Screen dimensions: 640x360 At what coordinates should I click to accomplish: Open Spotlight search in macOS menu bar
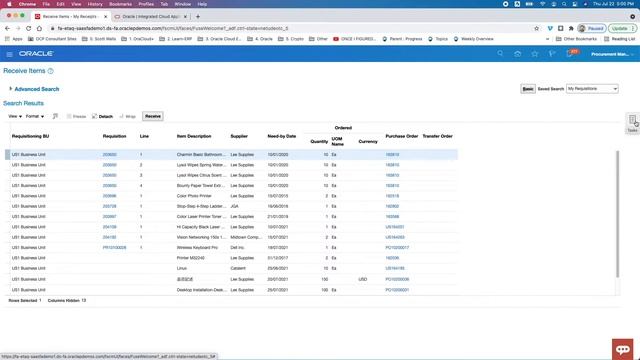click(x=564, y=4)
